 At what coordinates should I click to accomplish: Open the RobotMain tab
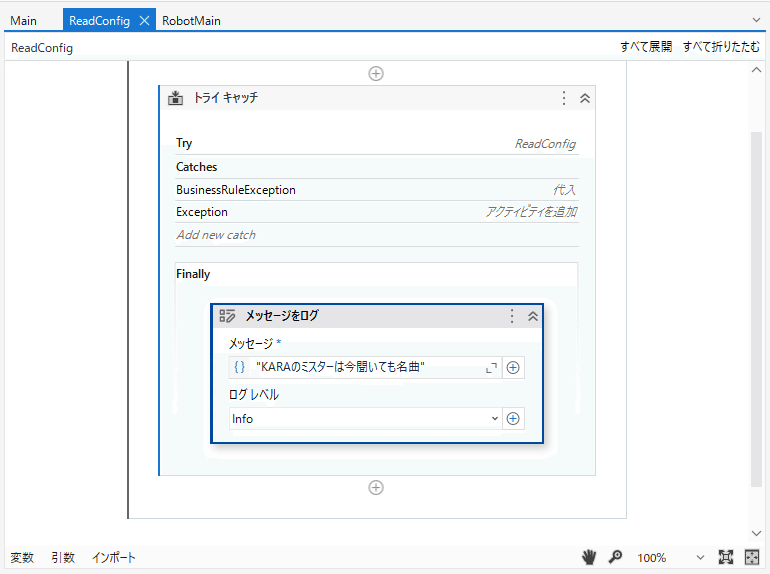click(x=191, y=21)
